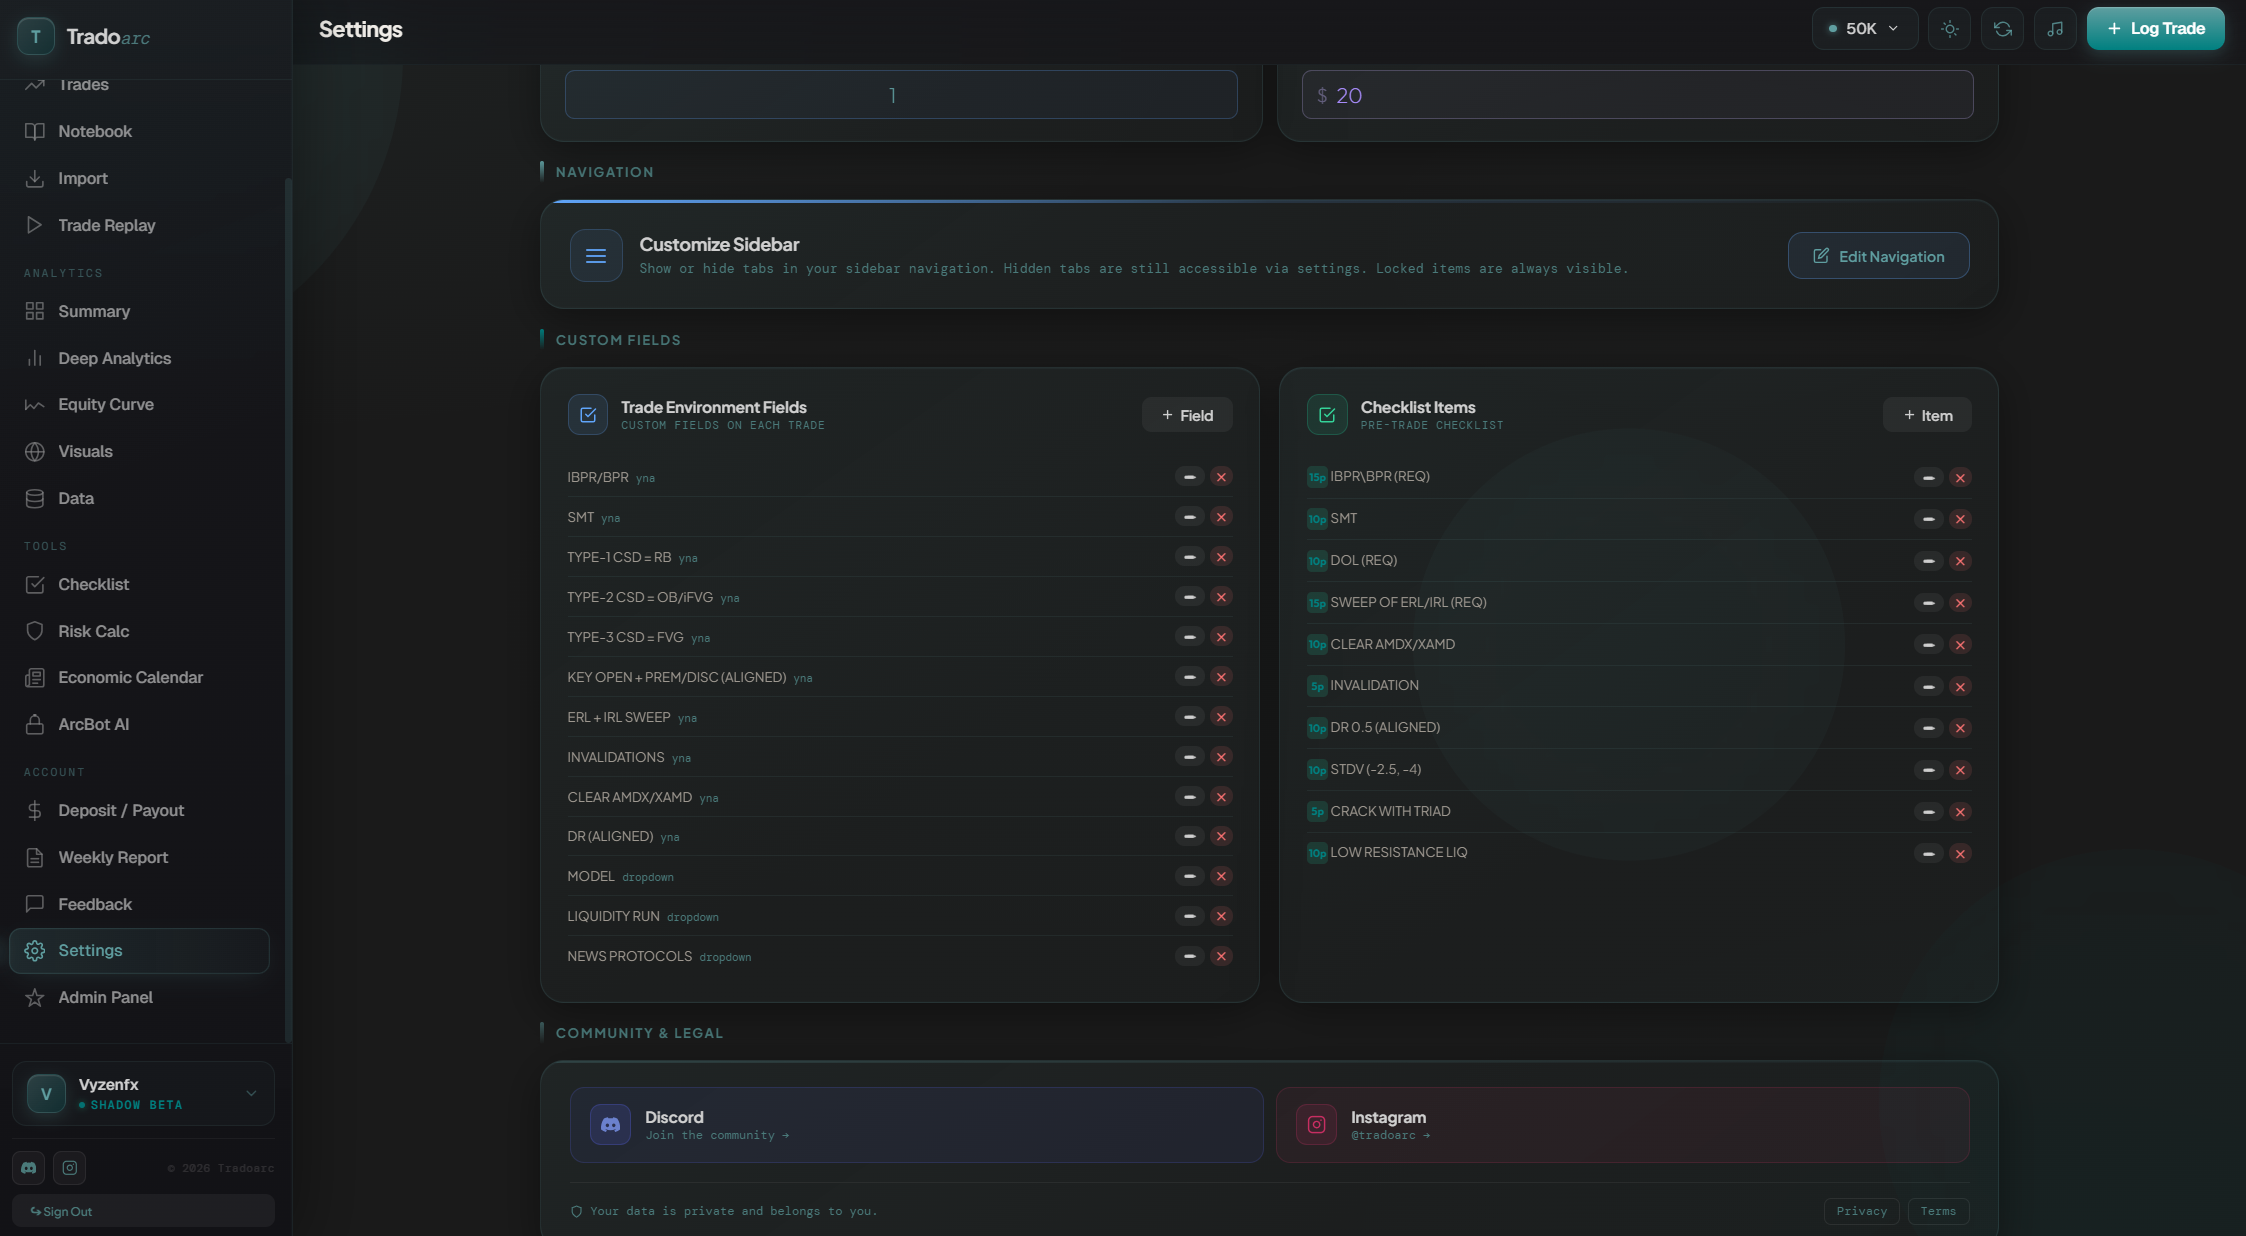Screen dimensions: 2246x1236
Task: Click minus icon for ERL + IRL SWEEP field
Action: coord(1189,717)
